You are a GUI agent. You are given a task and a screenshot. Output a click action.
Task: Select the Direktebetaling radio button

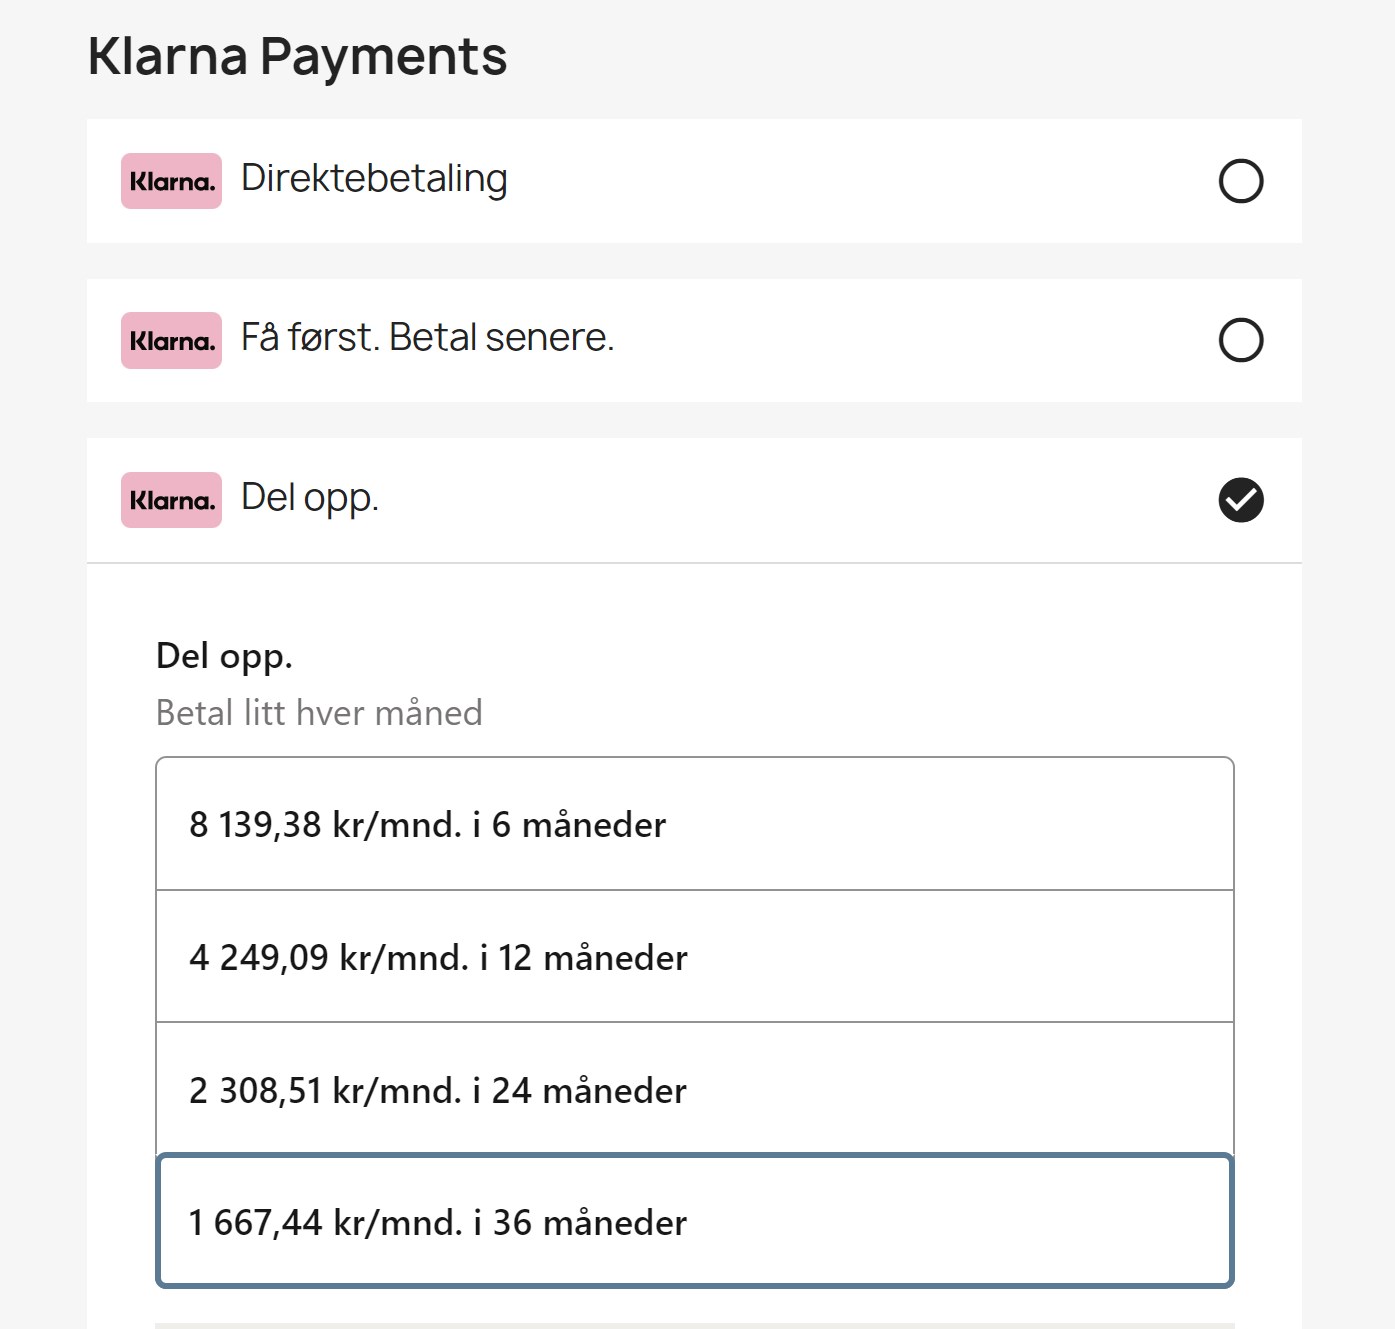1241,181
